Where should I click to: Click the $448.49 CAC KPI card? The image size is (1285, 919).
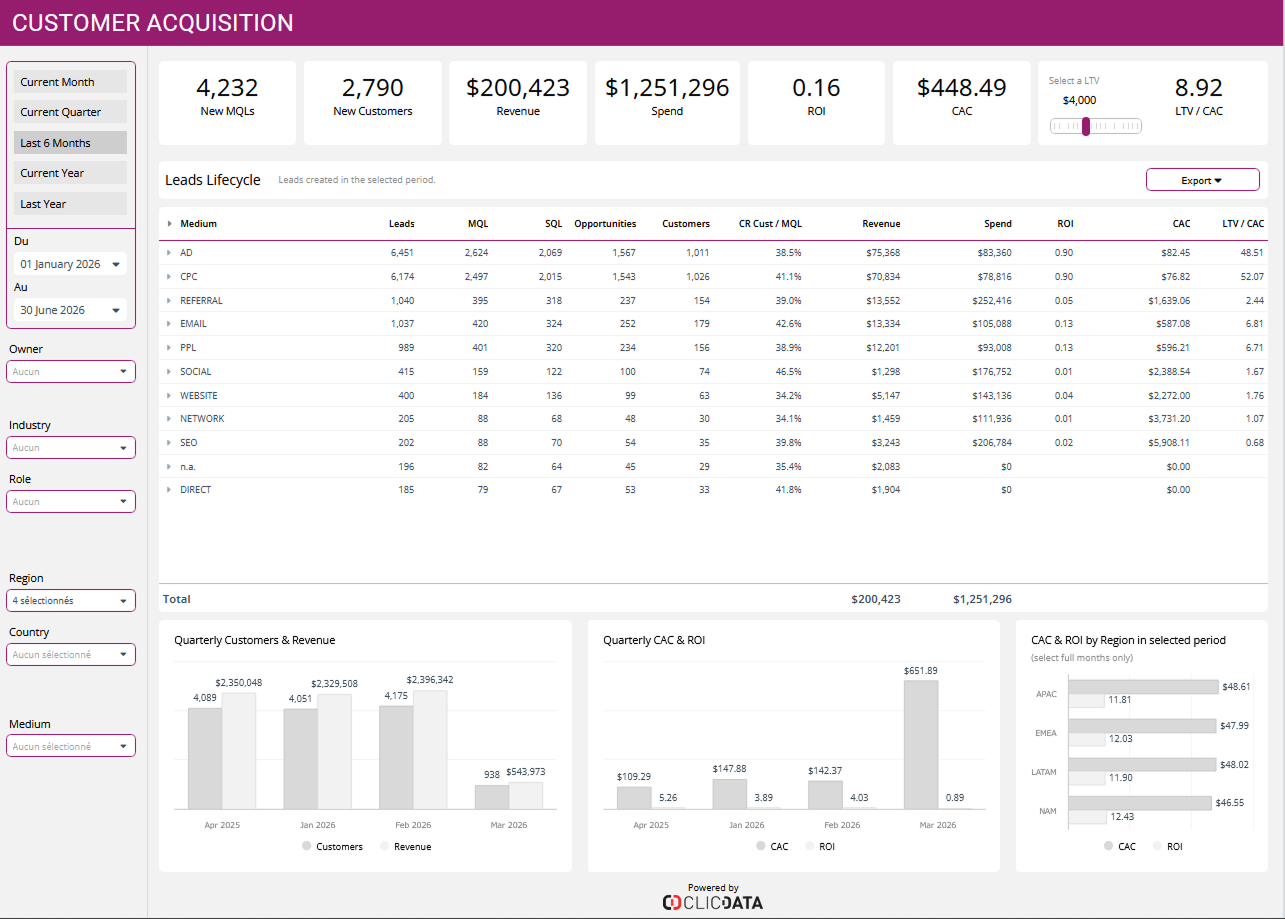962,103
